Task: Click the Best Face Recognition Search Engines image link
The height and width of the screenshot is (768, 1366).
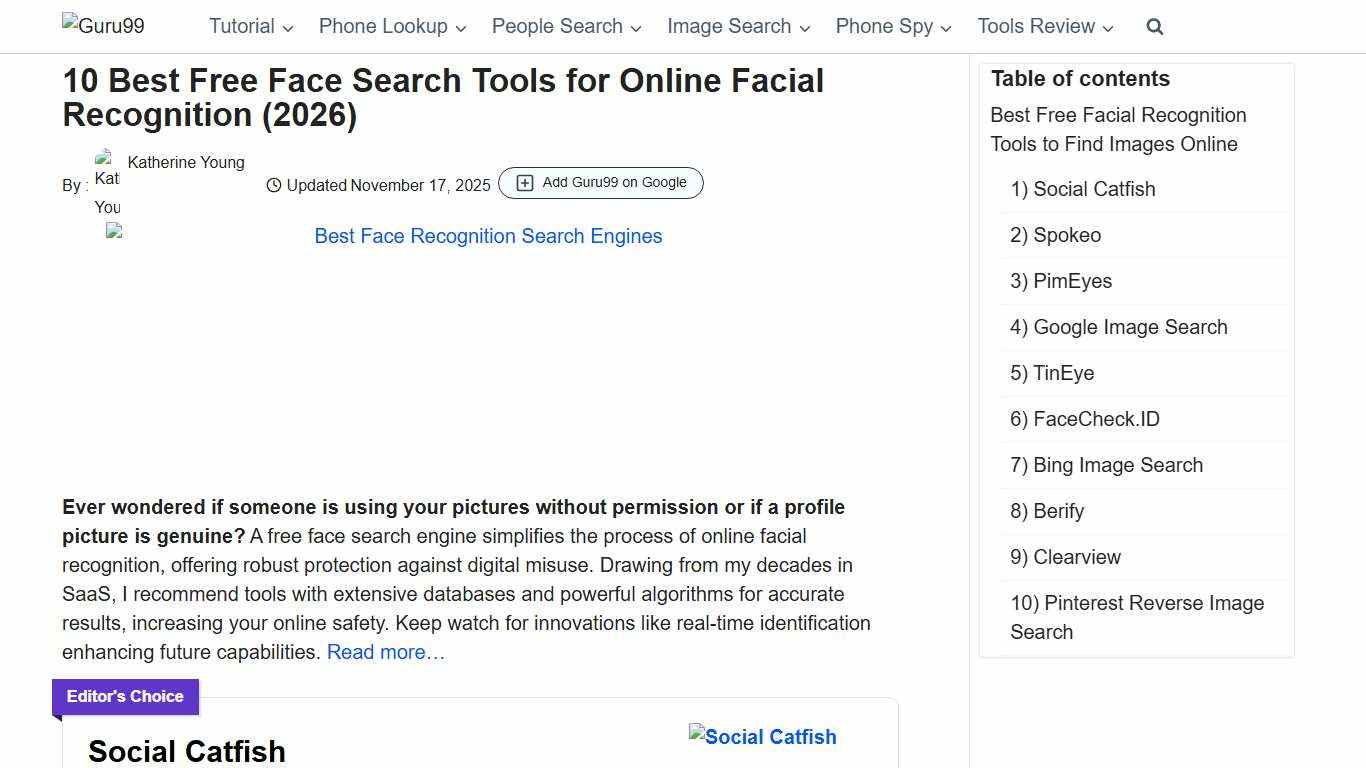Action: click(487, 236)
